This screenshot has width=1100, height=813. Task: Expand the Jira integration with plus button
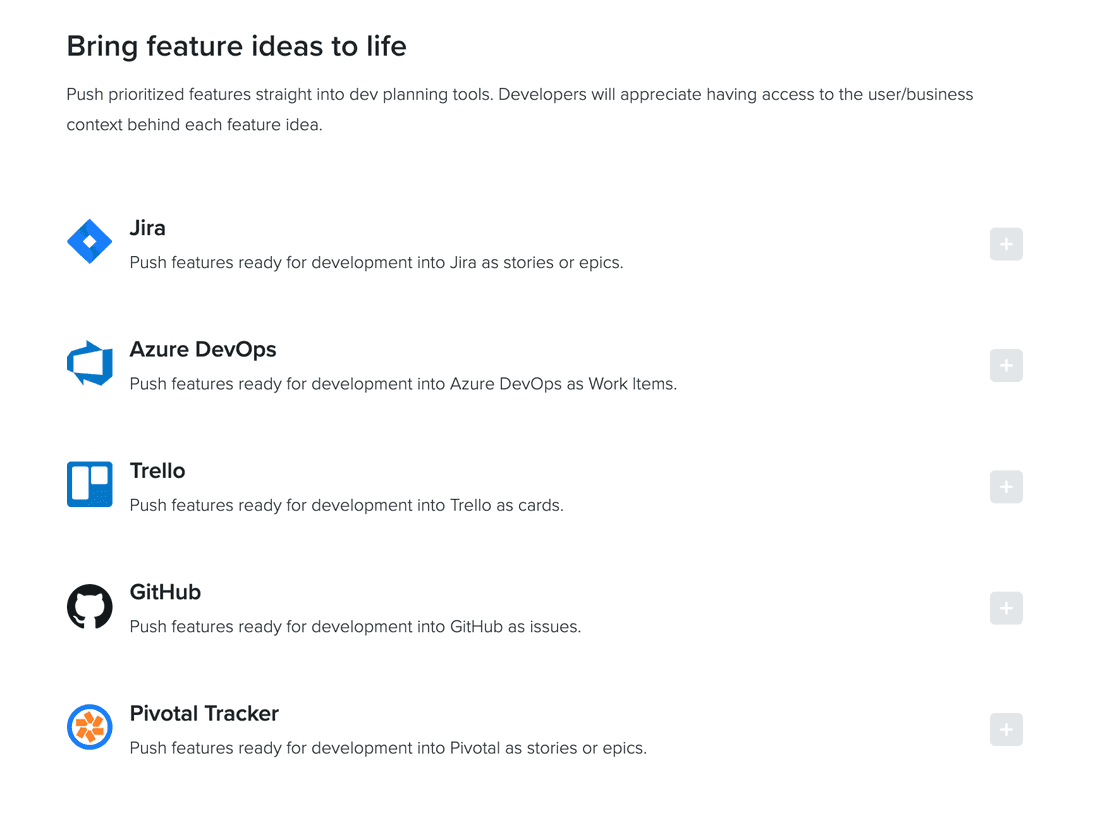1006,244
